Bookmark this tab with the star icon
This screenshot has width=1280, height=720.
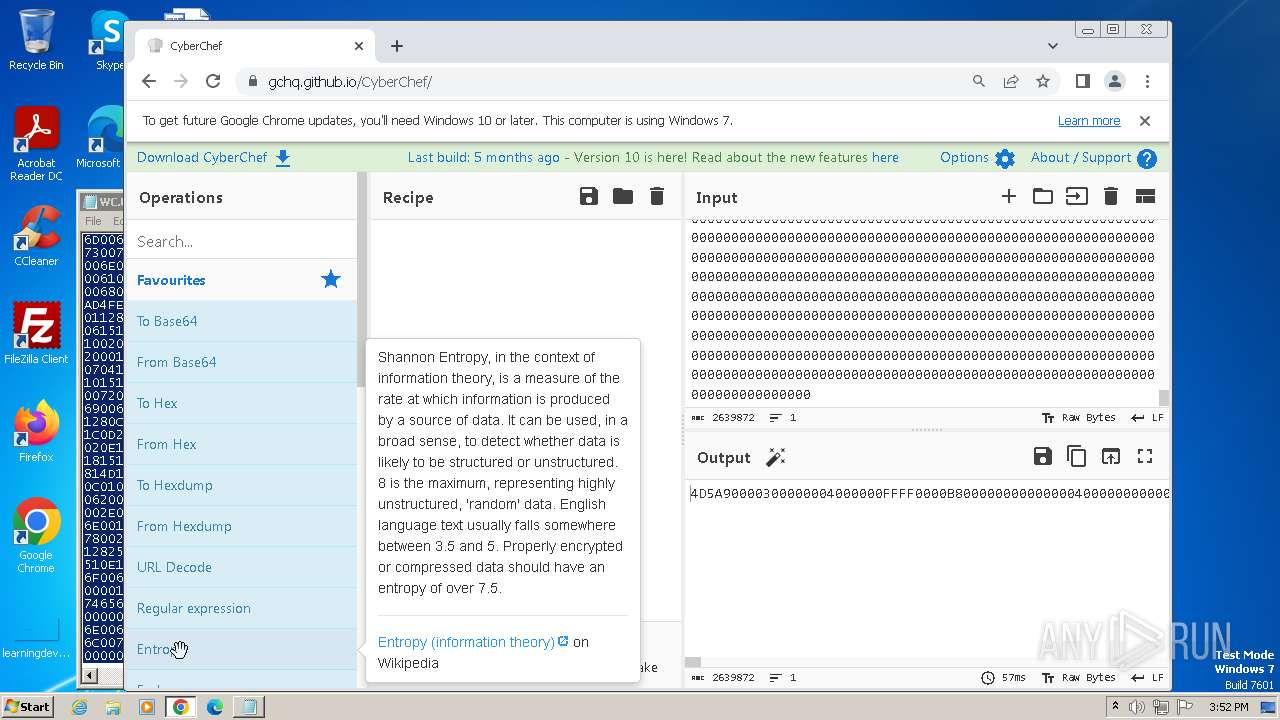tap(1043, 82)
